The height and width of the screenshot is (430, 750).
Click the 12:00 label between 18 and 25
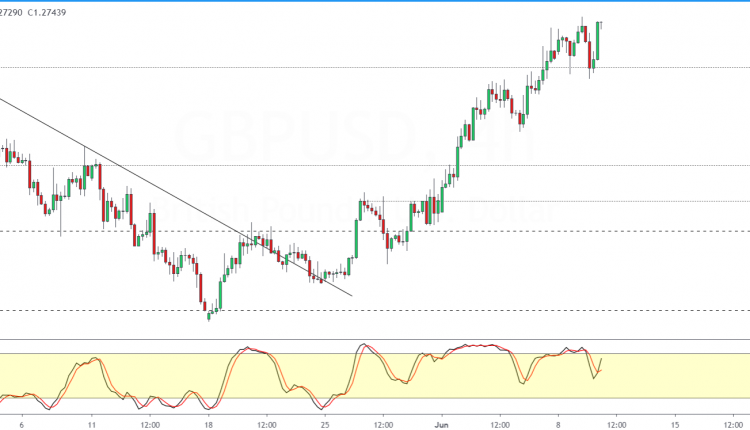(267, 425)
